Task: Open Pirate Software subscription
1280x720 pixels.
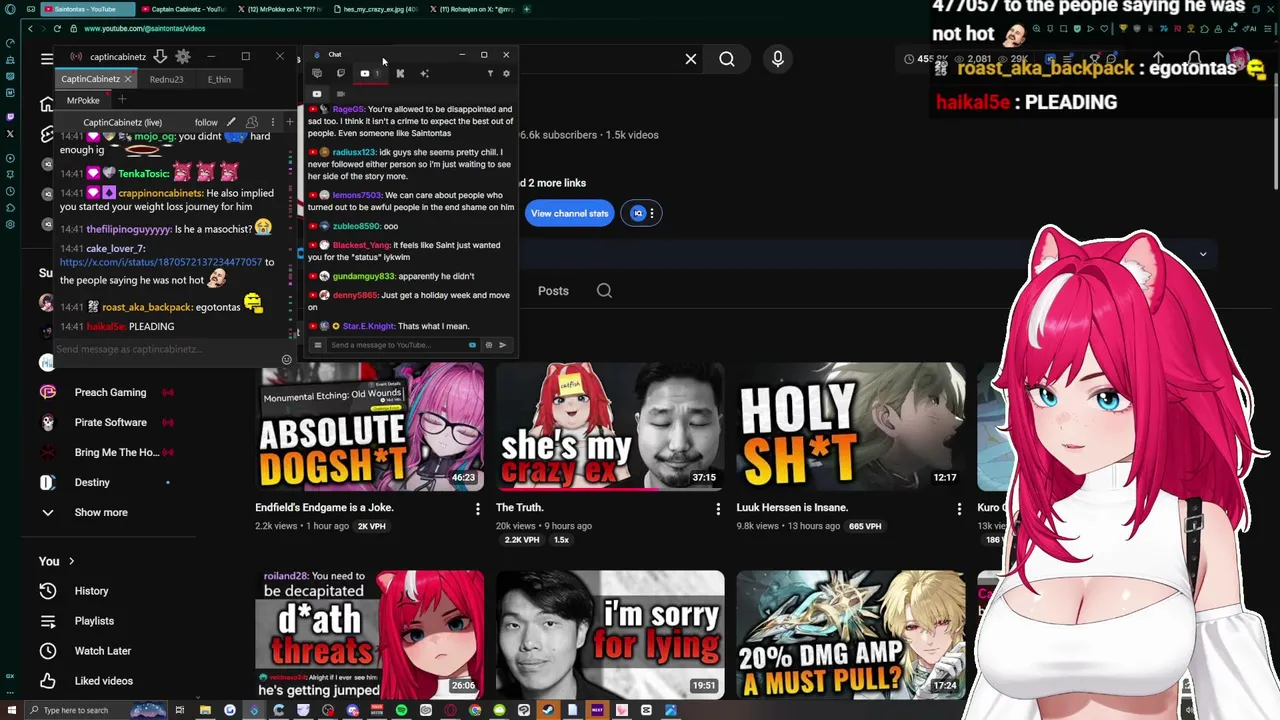Action: tap(110, 422)
